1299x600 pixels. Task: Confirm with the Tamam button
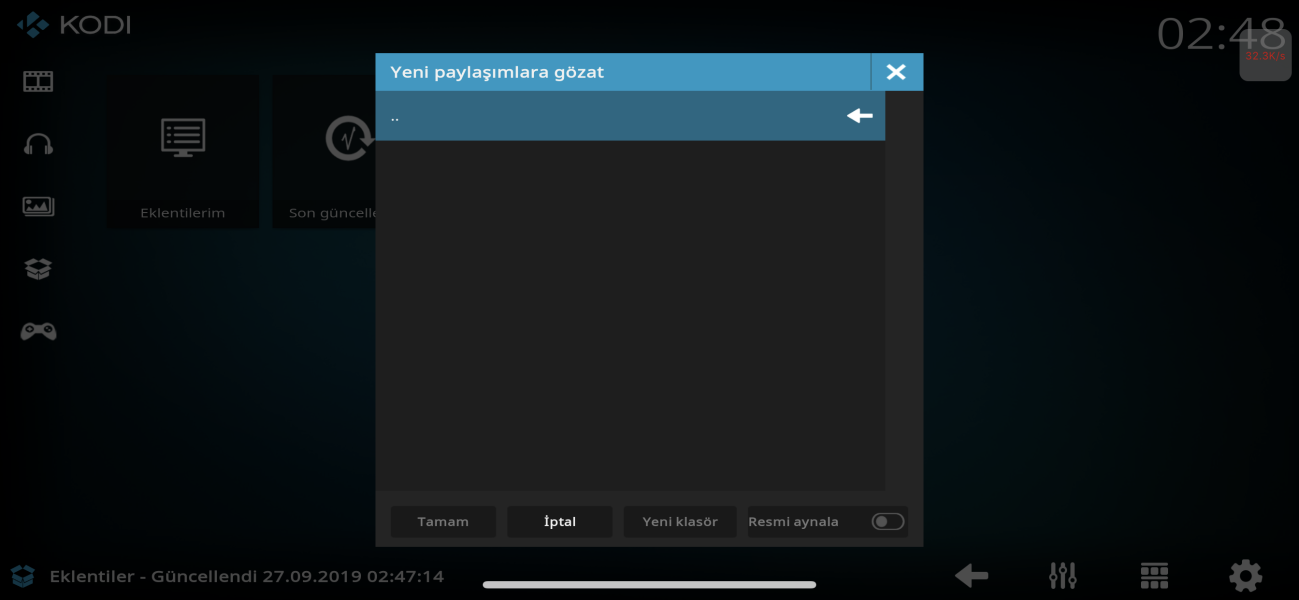coord(443,521)
